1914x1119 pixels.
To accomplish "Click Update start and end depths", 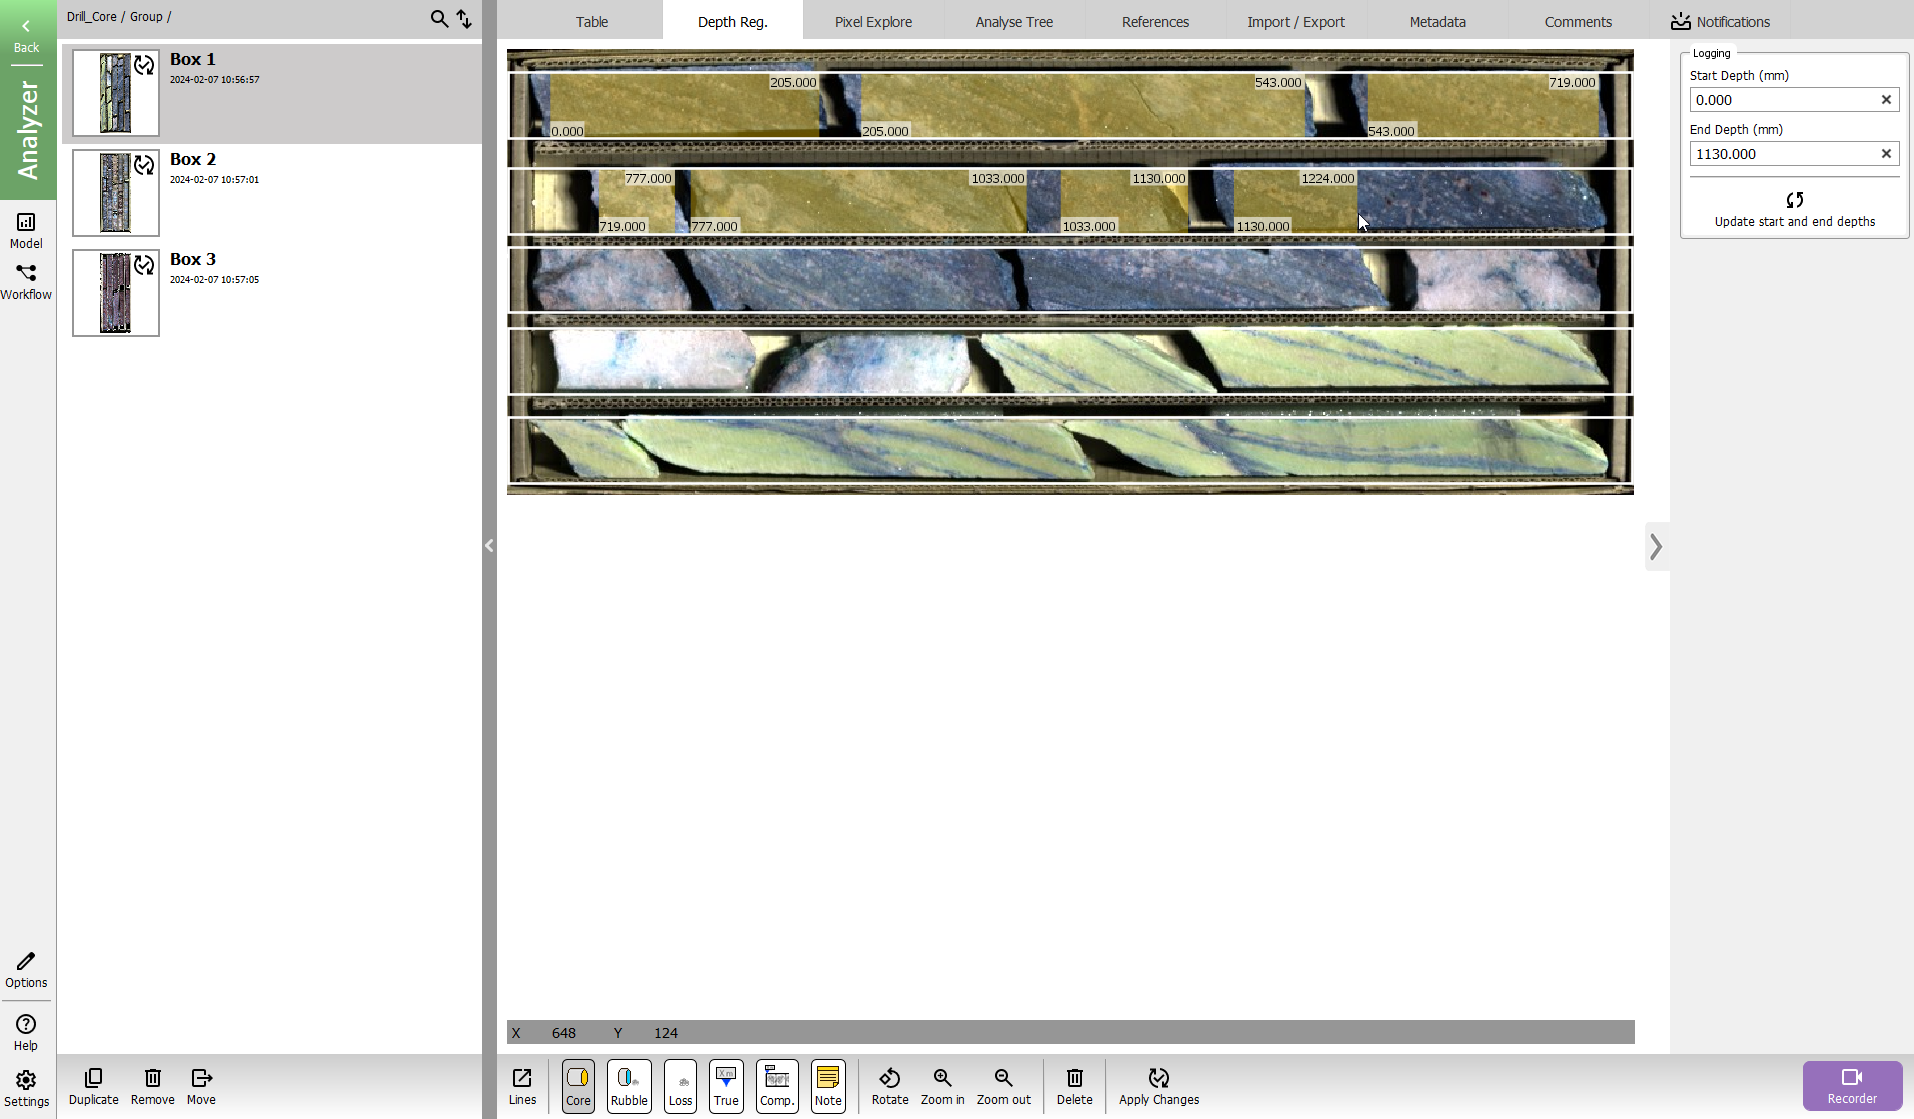I will coord(1794,209).
